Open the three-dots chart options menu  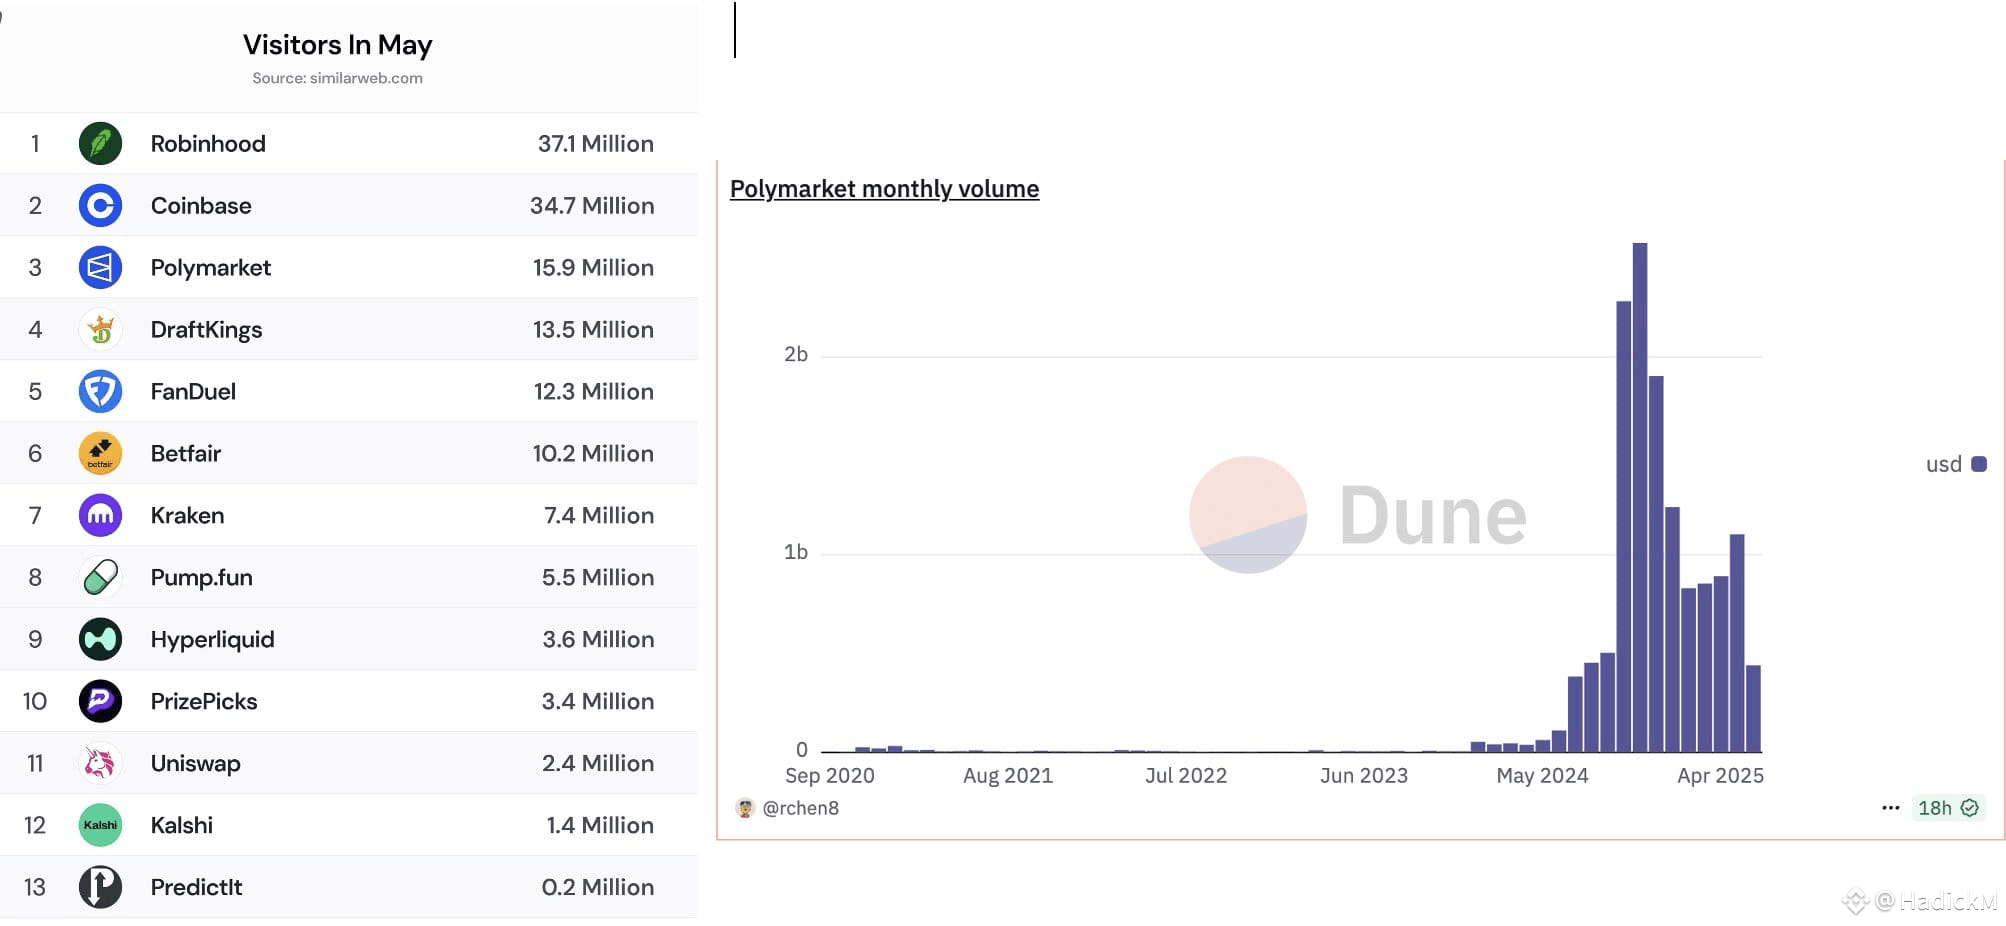[x=1890, y=808]
